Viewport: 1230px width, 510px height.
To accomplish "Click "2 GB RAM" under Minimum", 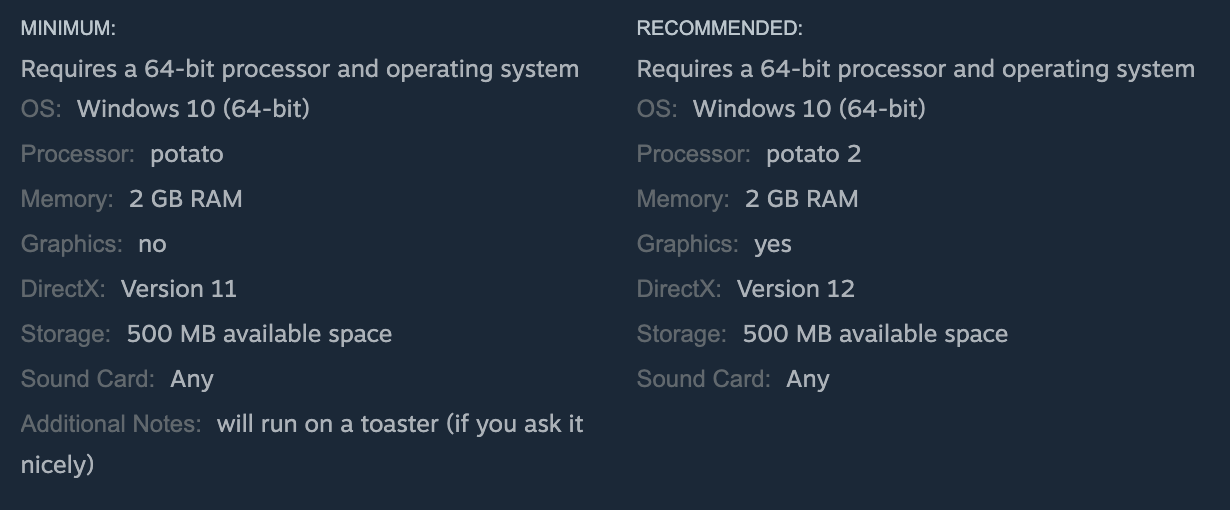I will tap(186, 199).
